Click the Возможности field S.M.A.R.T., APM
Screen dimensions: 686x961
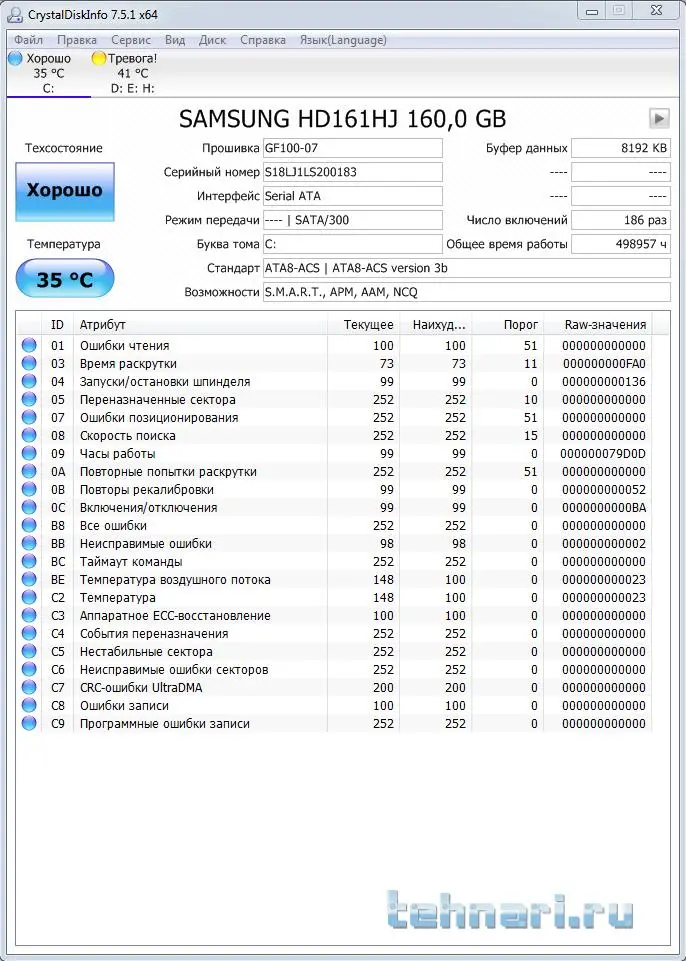(x=467, y=292)
